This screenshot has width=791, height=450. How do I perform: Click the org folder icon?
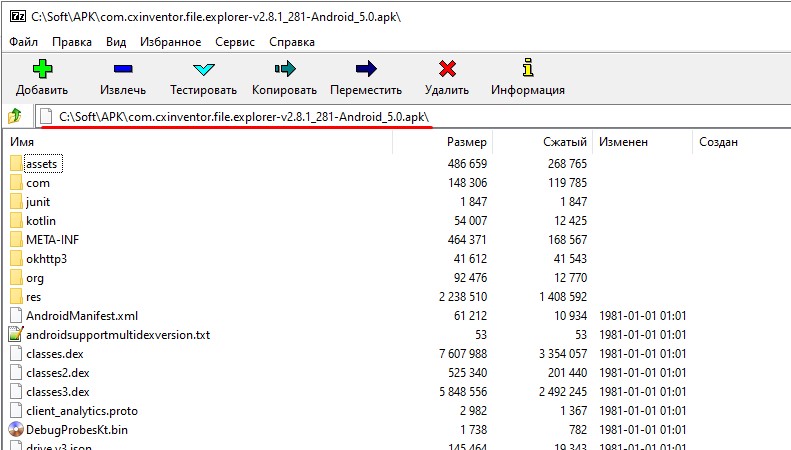coord(16,277)
